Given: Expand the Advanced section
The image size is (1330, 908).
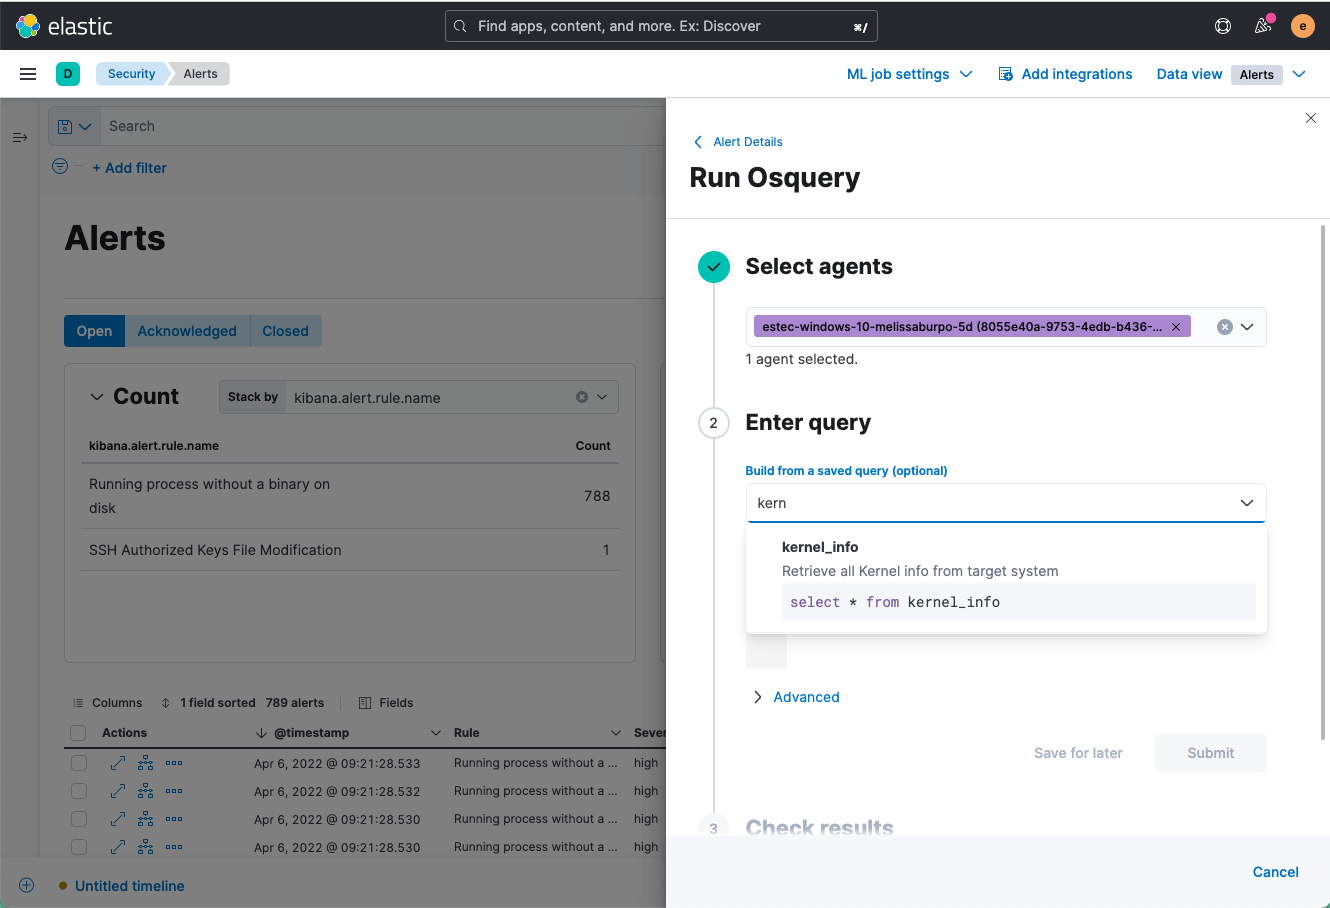Looking at the screenshot, I should click(x=796, y=697).
